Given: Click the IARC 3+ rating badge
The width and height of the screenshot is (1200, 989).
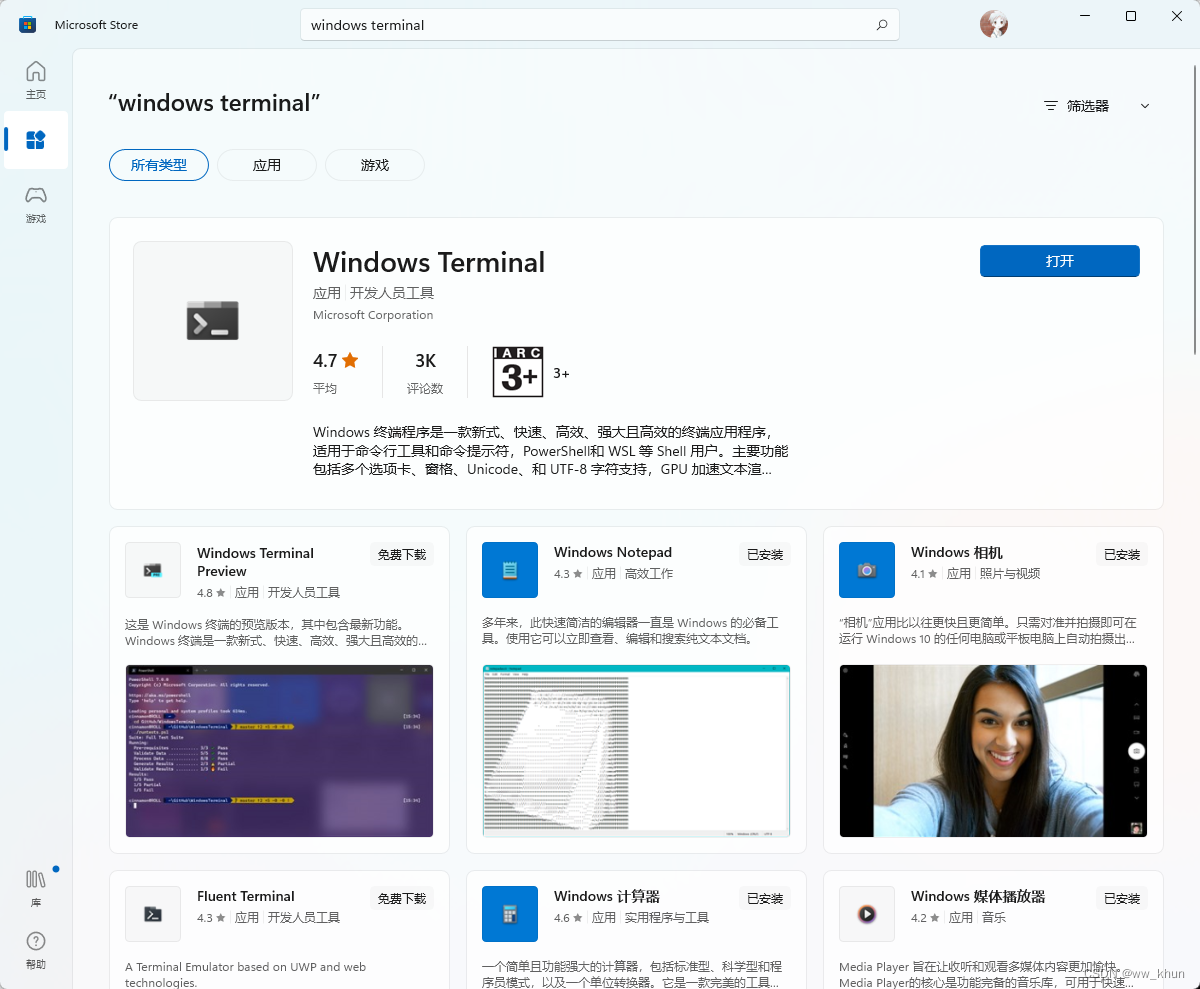Looking at the screenshot, I should [x=518, y=372].
